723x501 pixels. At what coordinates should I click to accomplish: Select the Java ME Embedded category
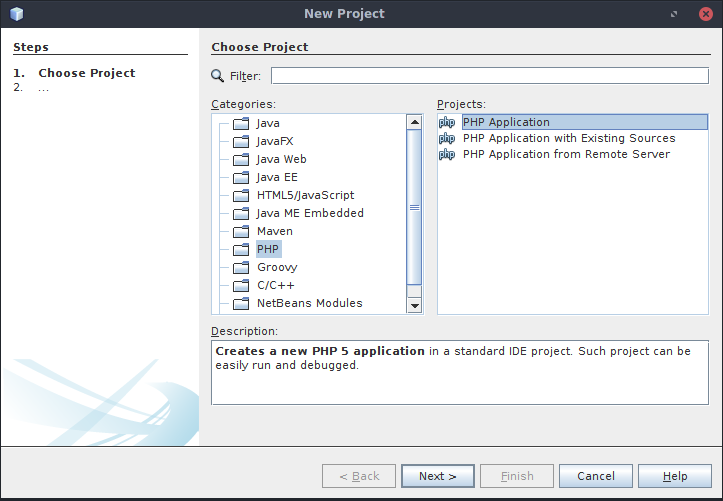tap(310, 213)
